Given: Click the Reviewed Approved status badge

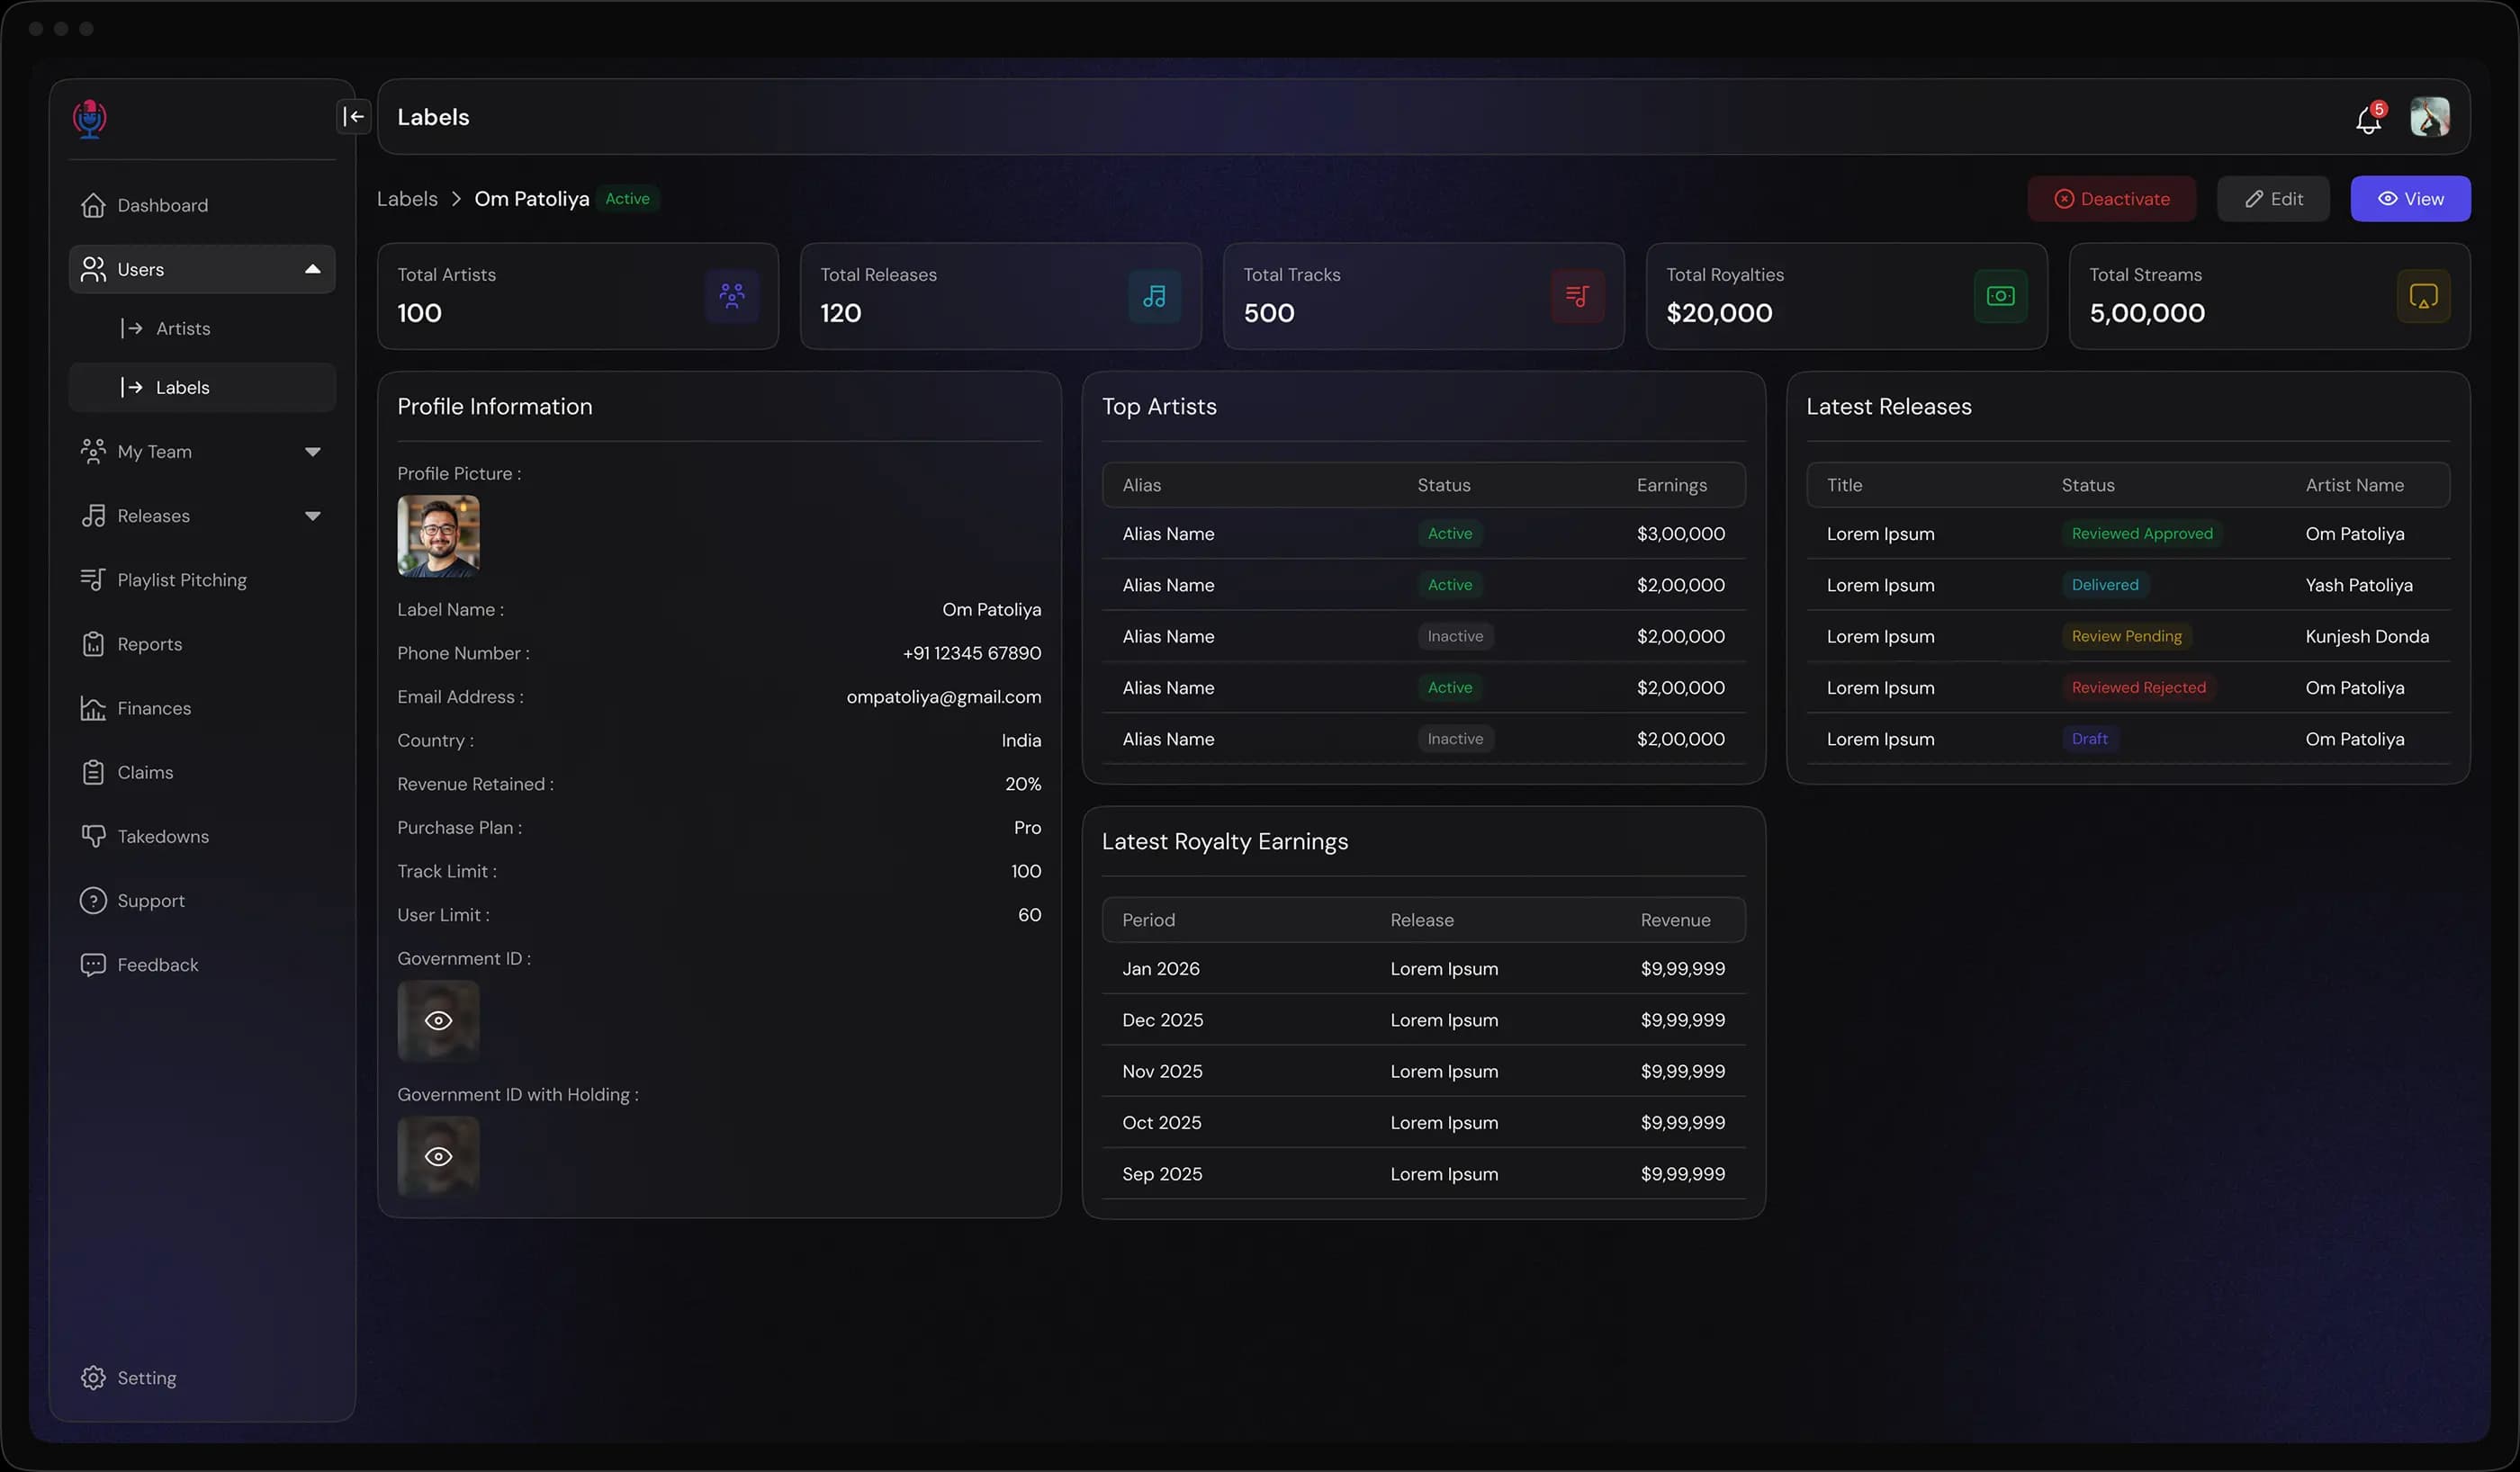Looking at the screenshot, I should click(2142, 534).
